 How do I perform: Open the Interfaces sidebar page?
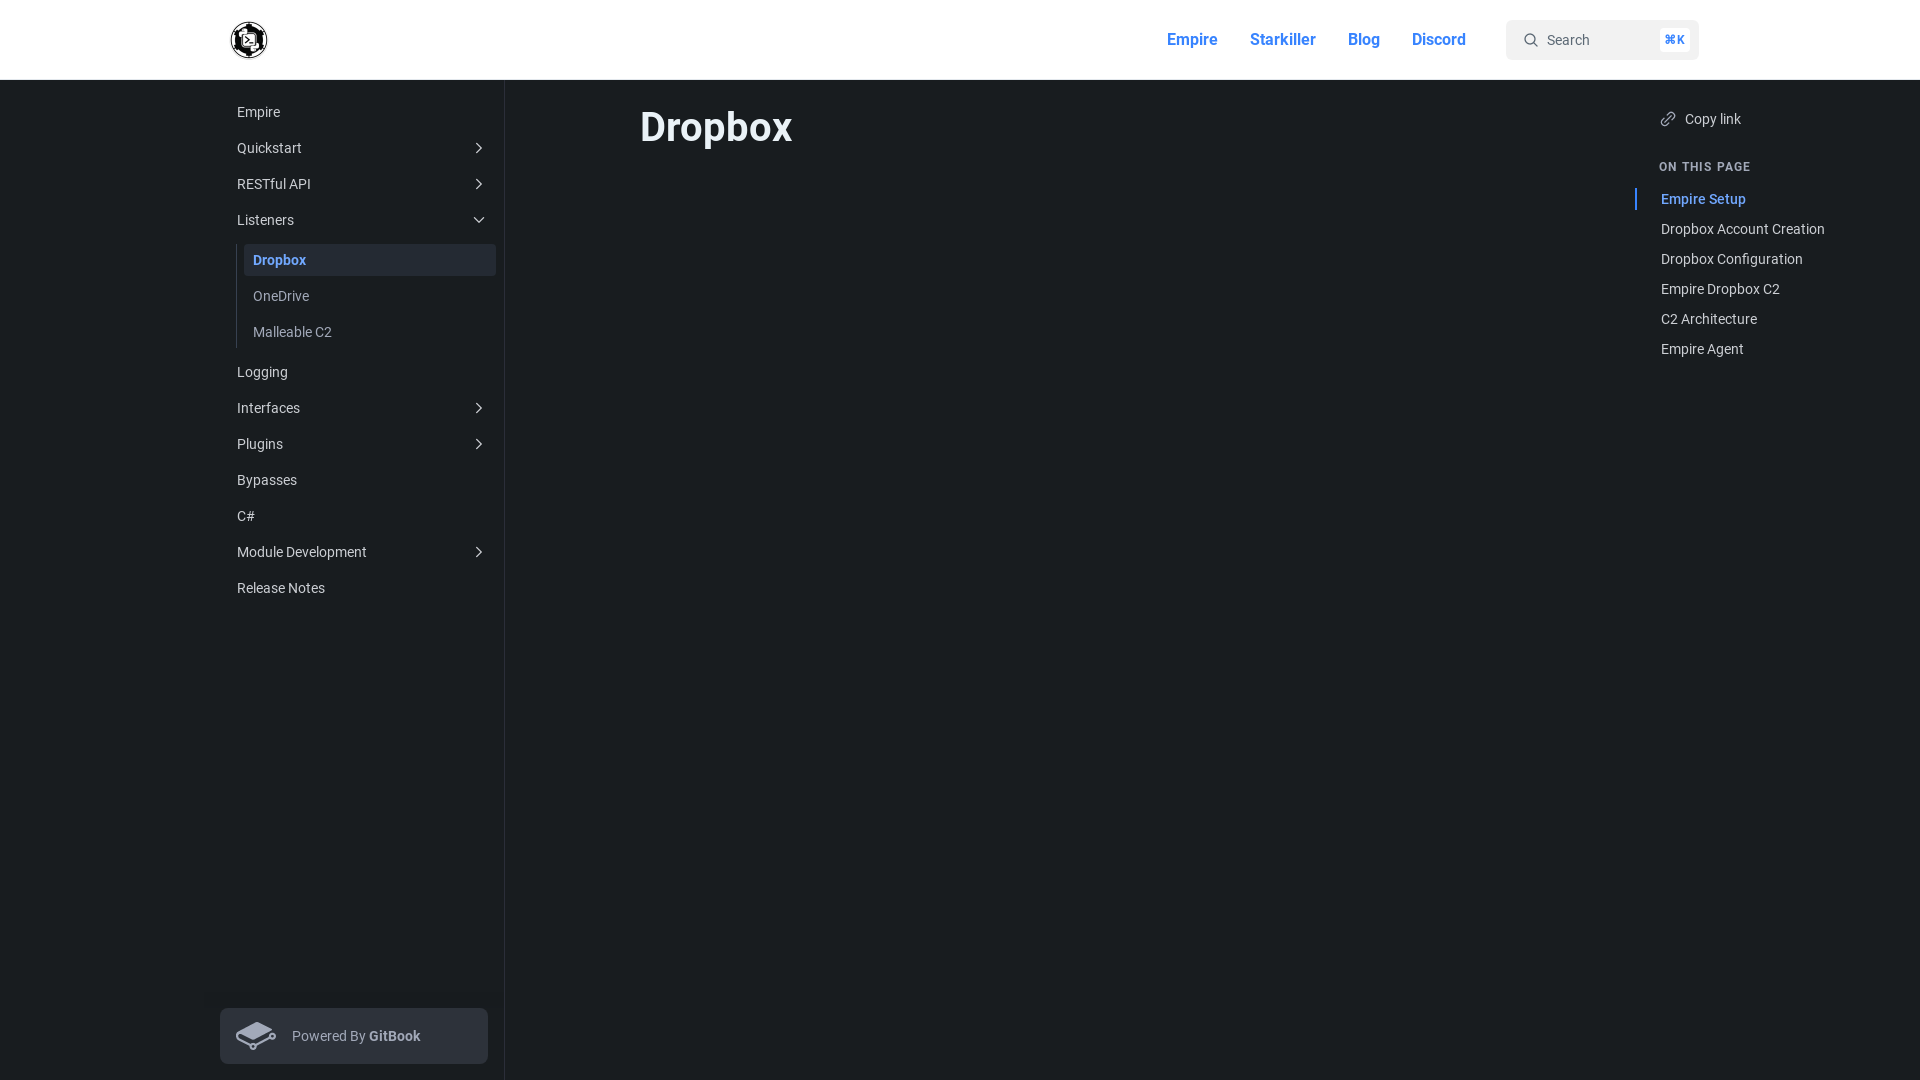click(x=362, y=408)
